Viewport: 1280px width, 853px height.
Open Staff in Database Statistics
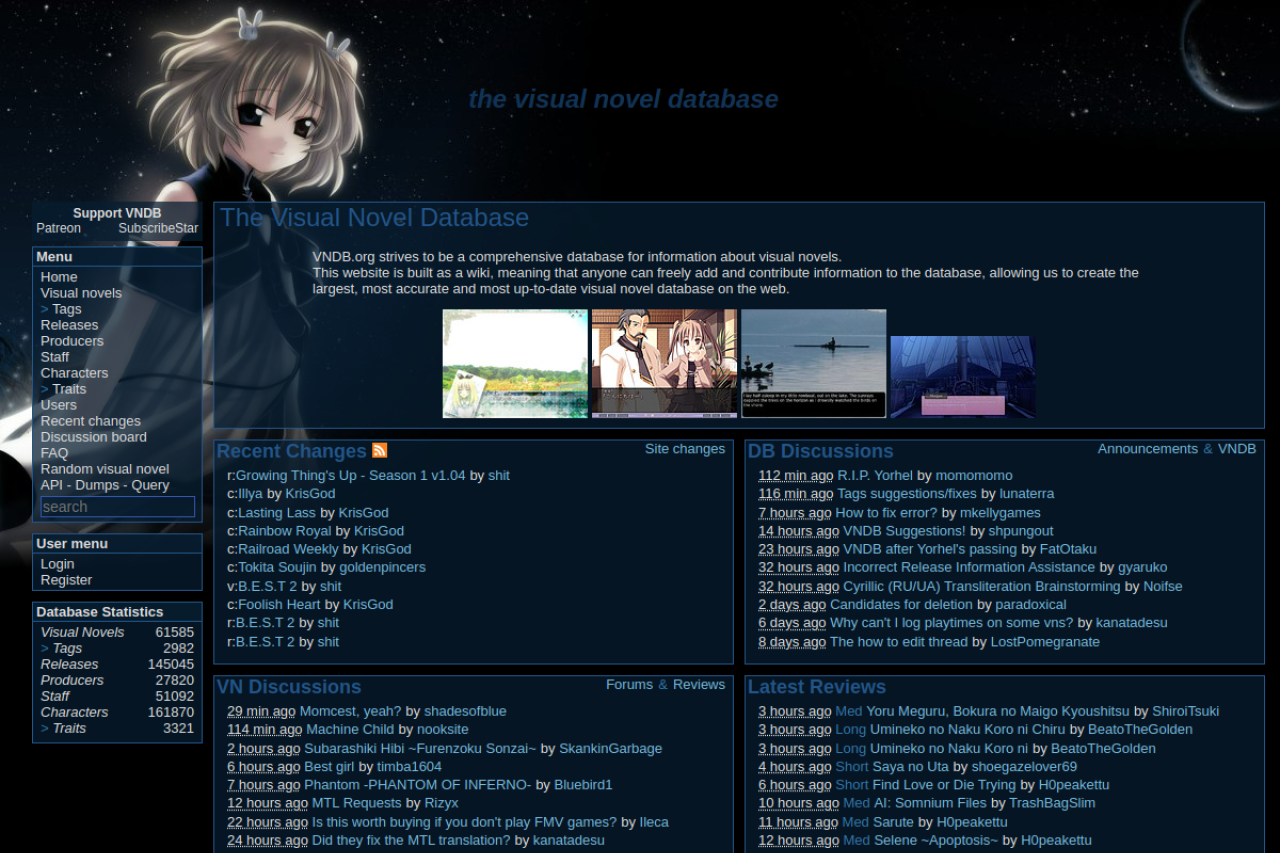point(55,696)
